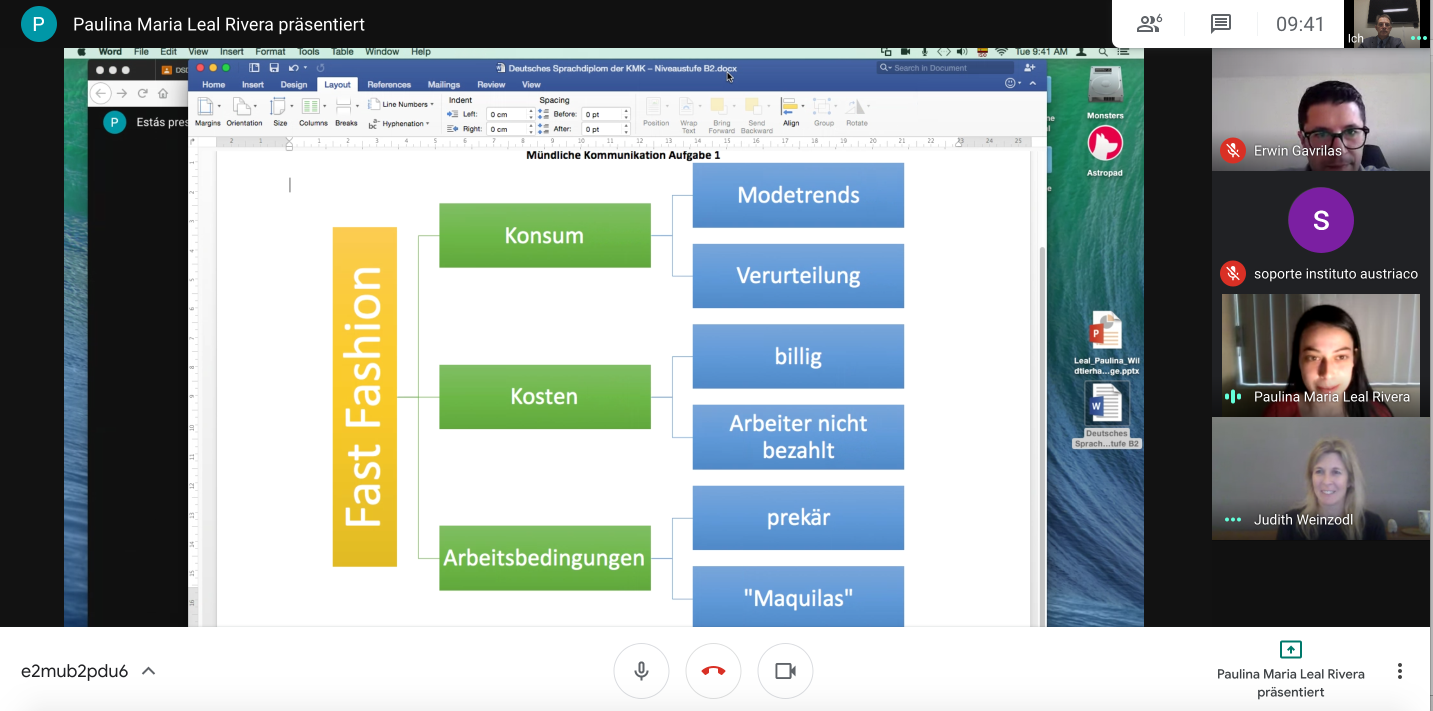The height and width of the screenshot is (711, 1433).
Task: Open more options three-dot menu
Action: point(1400,671)
